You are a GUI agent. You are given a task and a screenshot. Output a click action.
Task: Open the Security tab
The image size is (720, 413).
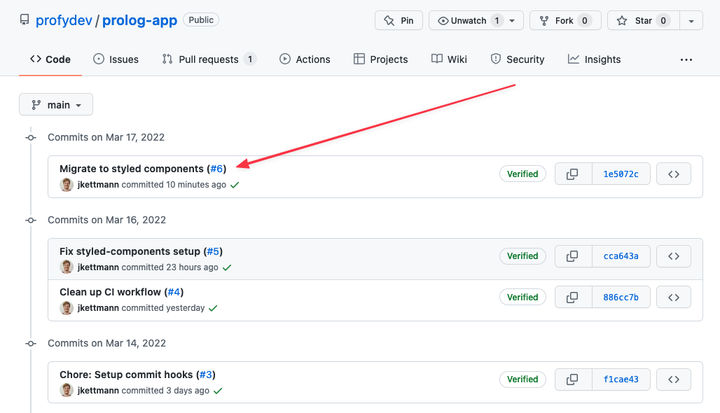(518, 59)
